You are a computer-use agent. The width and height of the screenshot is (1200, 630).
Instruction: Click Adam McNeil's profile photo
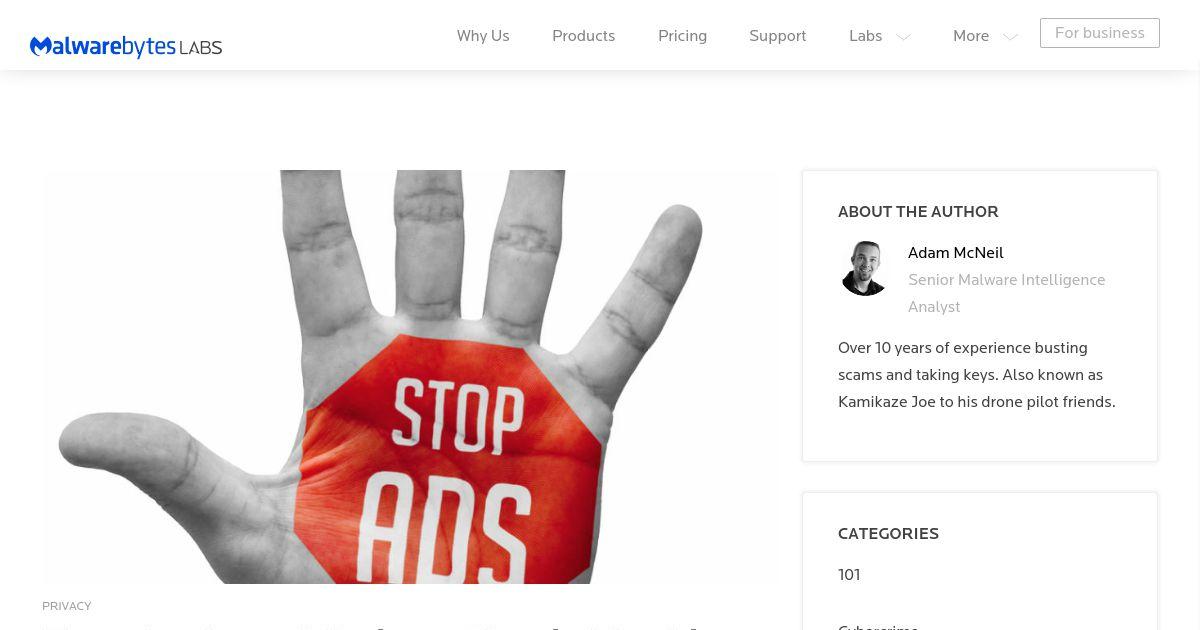pyautogui.click(x=865, y=268)
